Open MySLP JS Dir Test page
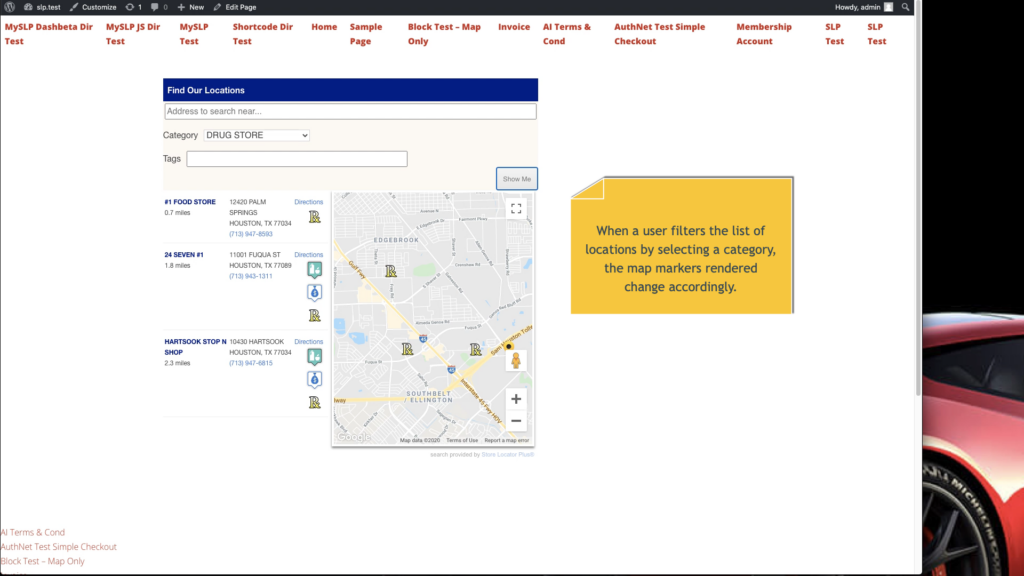This screenshot has height=576, width=1024. coord(133,34)
